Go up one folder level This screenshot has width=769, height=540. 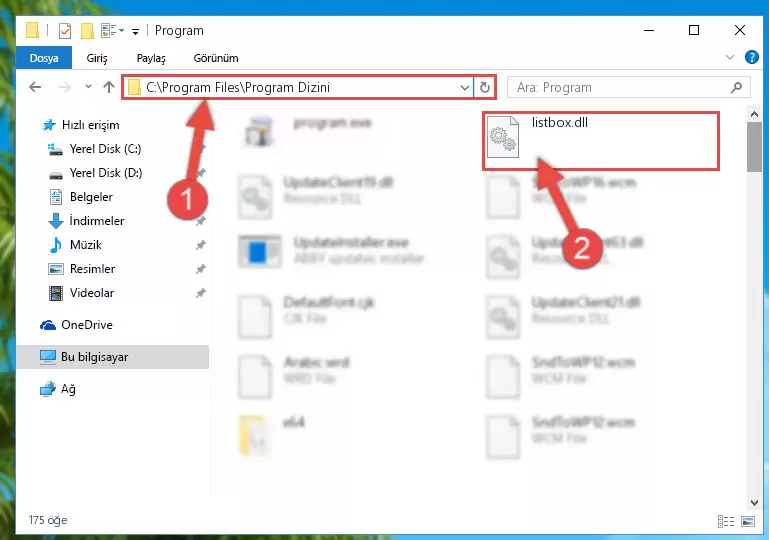pyautogui.click(x=108, y=87)
